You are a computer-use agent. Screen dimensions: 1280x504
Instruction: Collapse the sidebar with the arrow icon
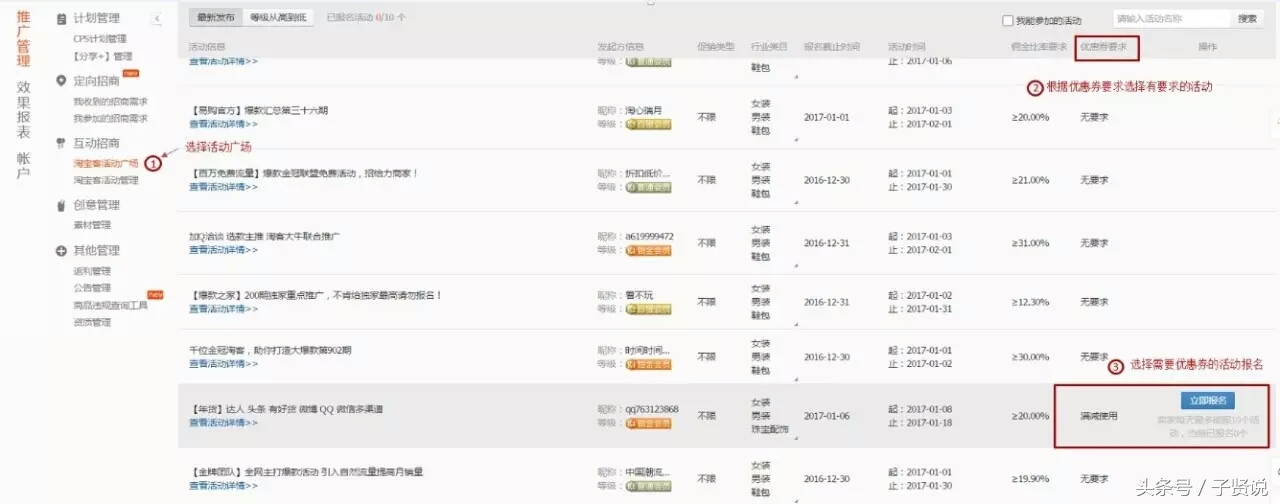157,18
